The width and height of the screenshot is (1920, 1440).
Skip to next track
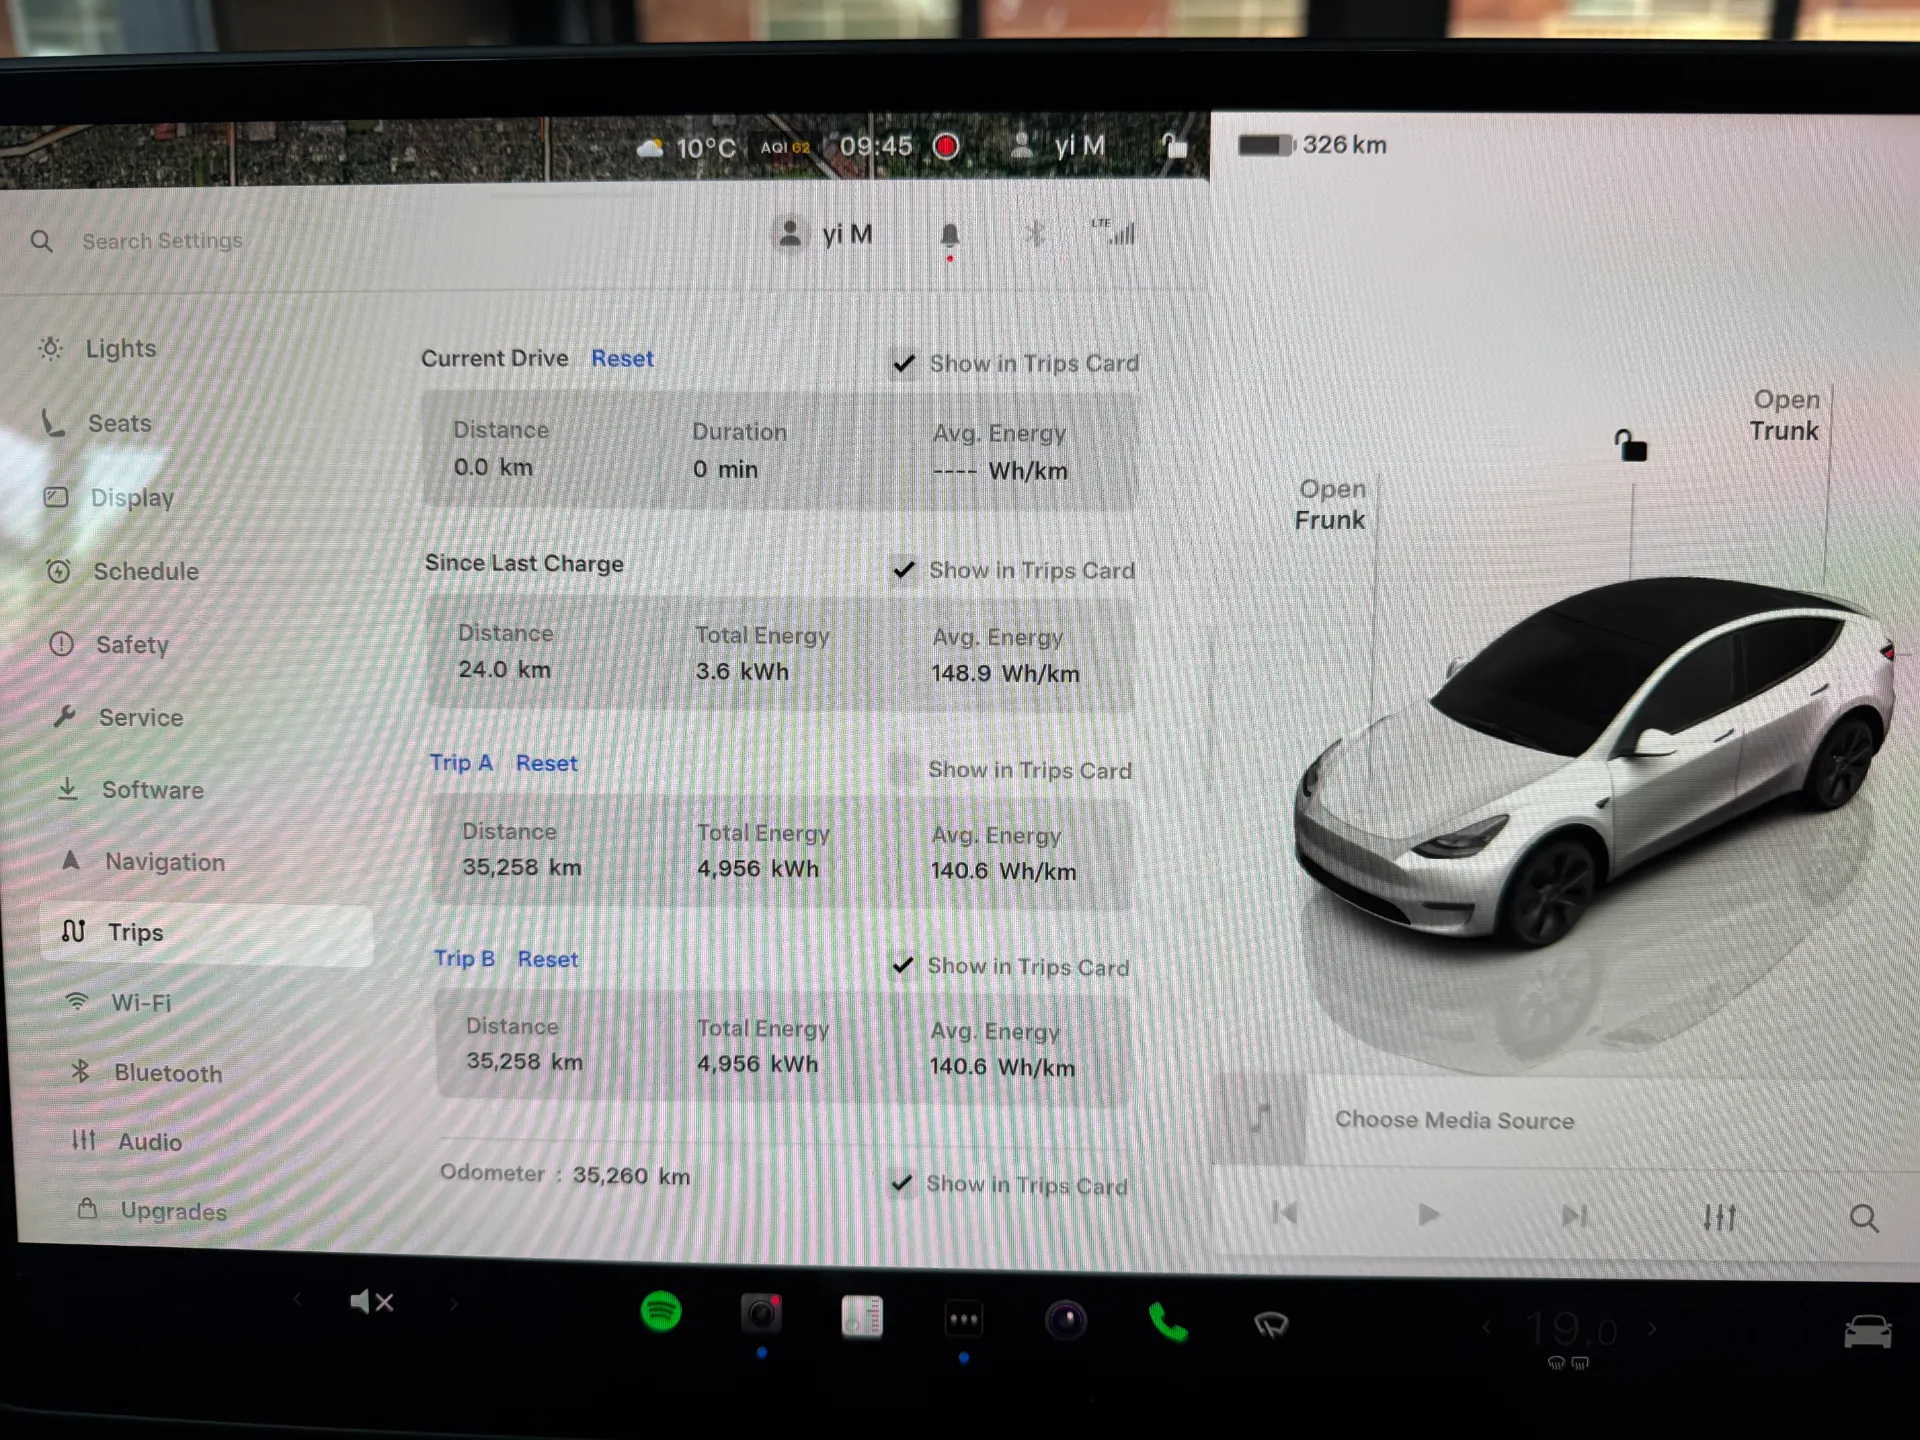point(1574,1216)
